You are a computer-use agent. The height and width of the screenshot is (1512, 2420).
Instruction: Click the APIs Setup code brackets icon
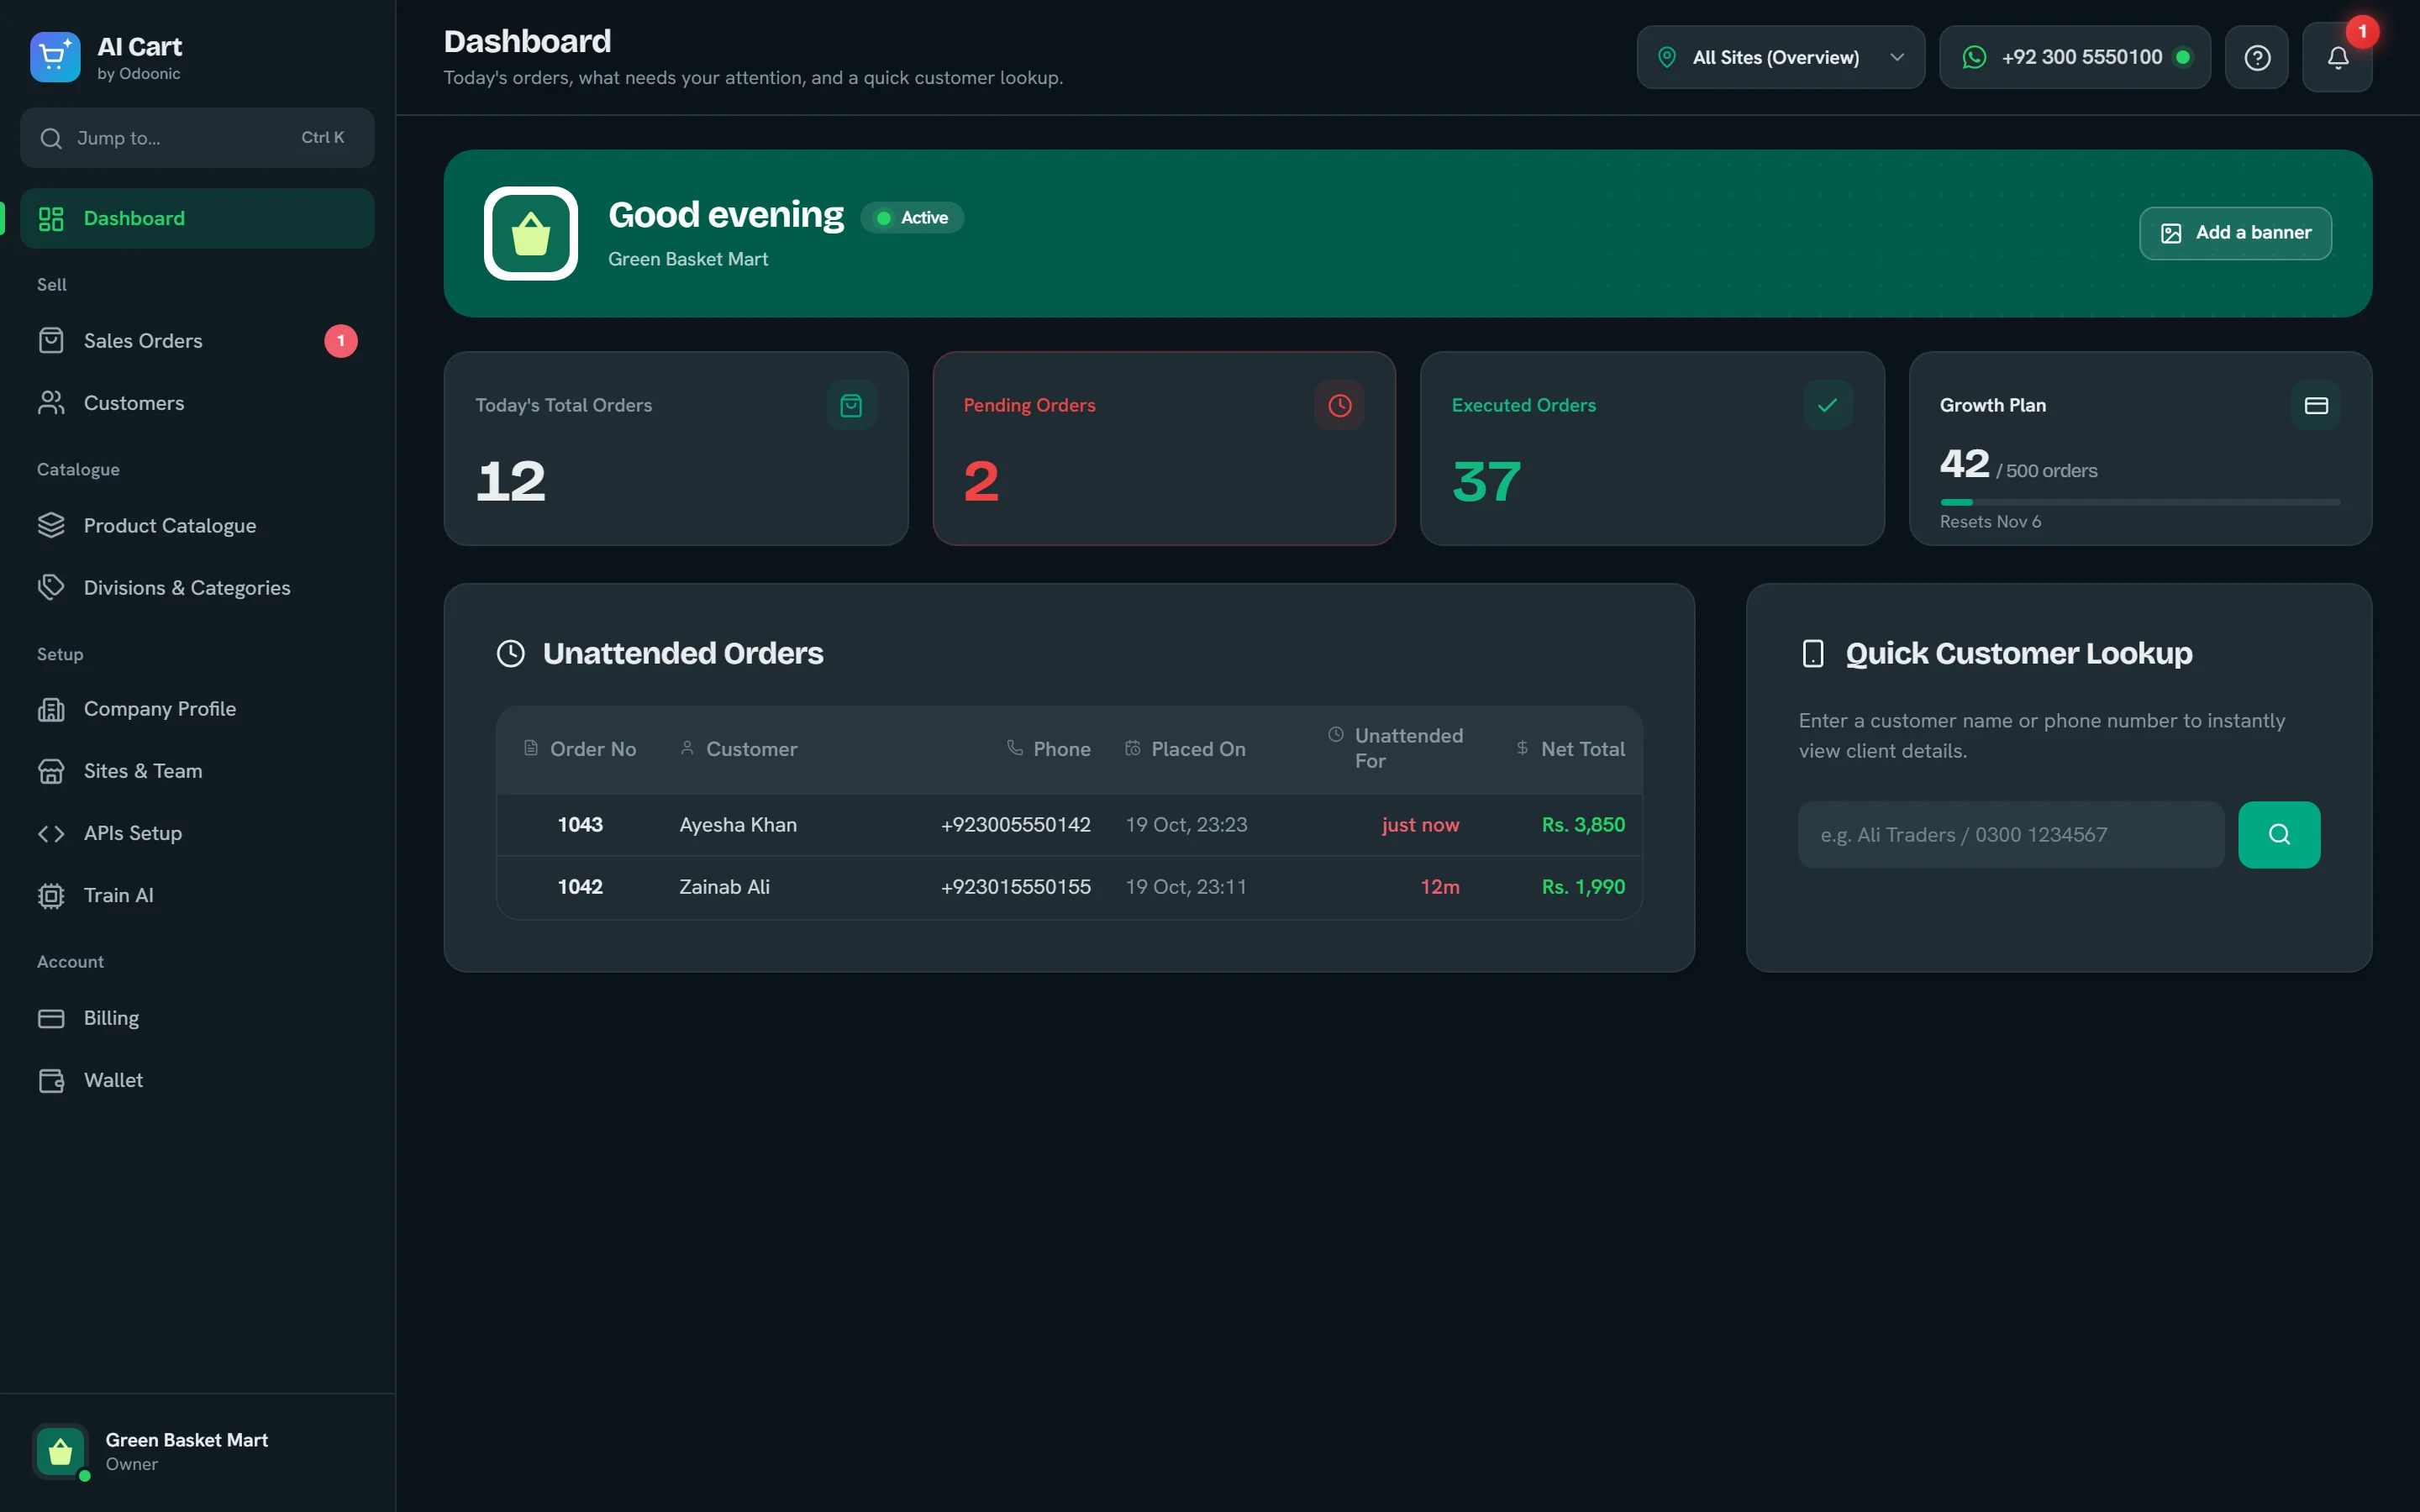point(51,833)
